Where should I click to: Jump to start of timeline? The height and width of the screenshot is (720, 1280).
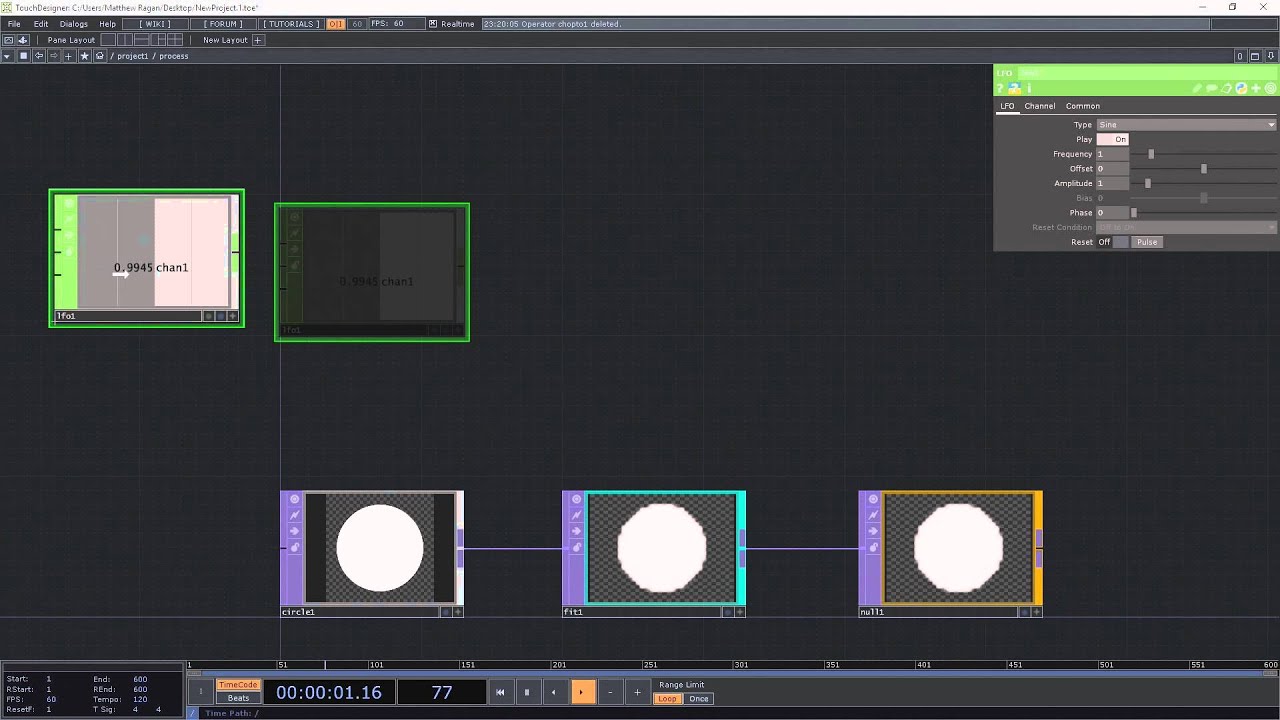(500, 692)
